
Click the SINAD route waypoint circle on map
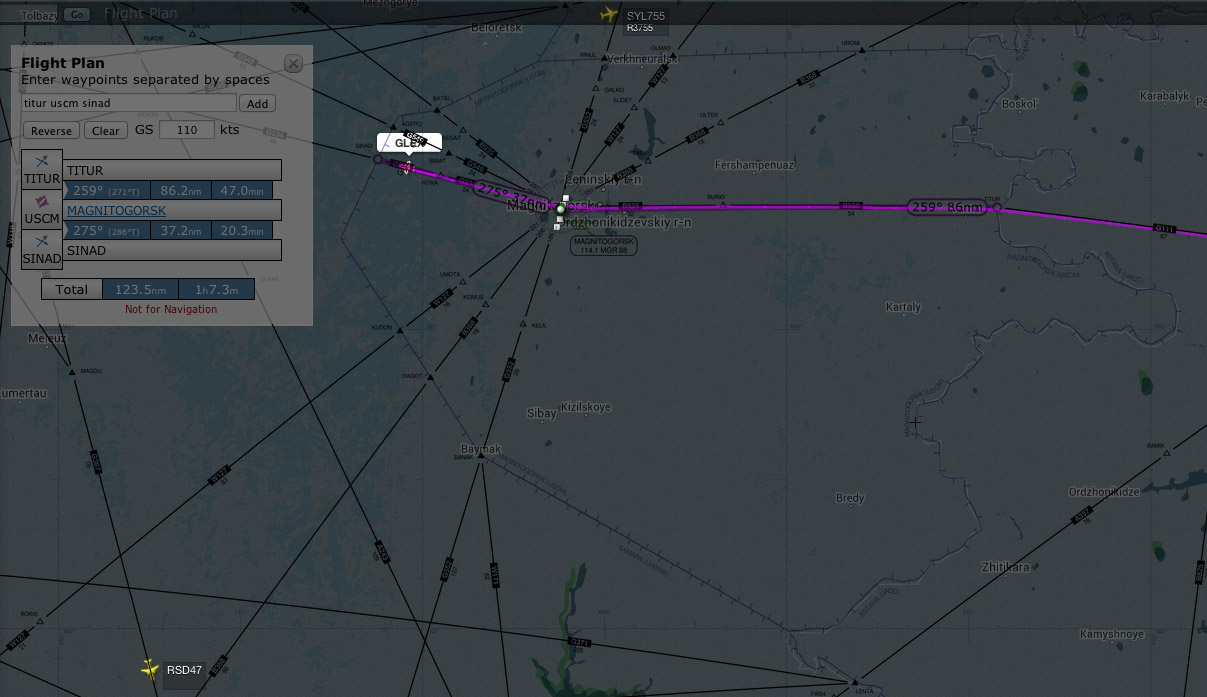(378, 159)
